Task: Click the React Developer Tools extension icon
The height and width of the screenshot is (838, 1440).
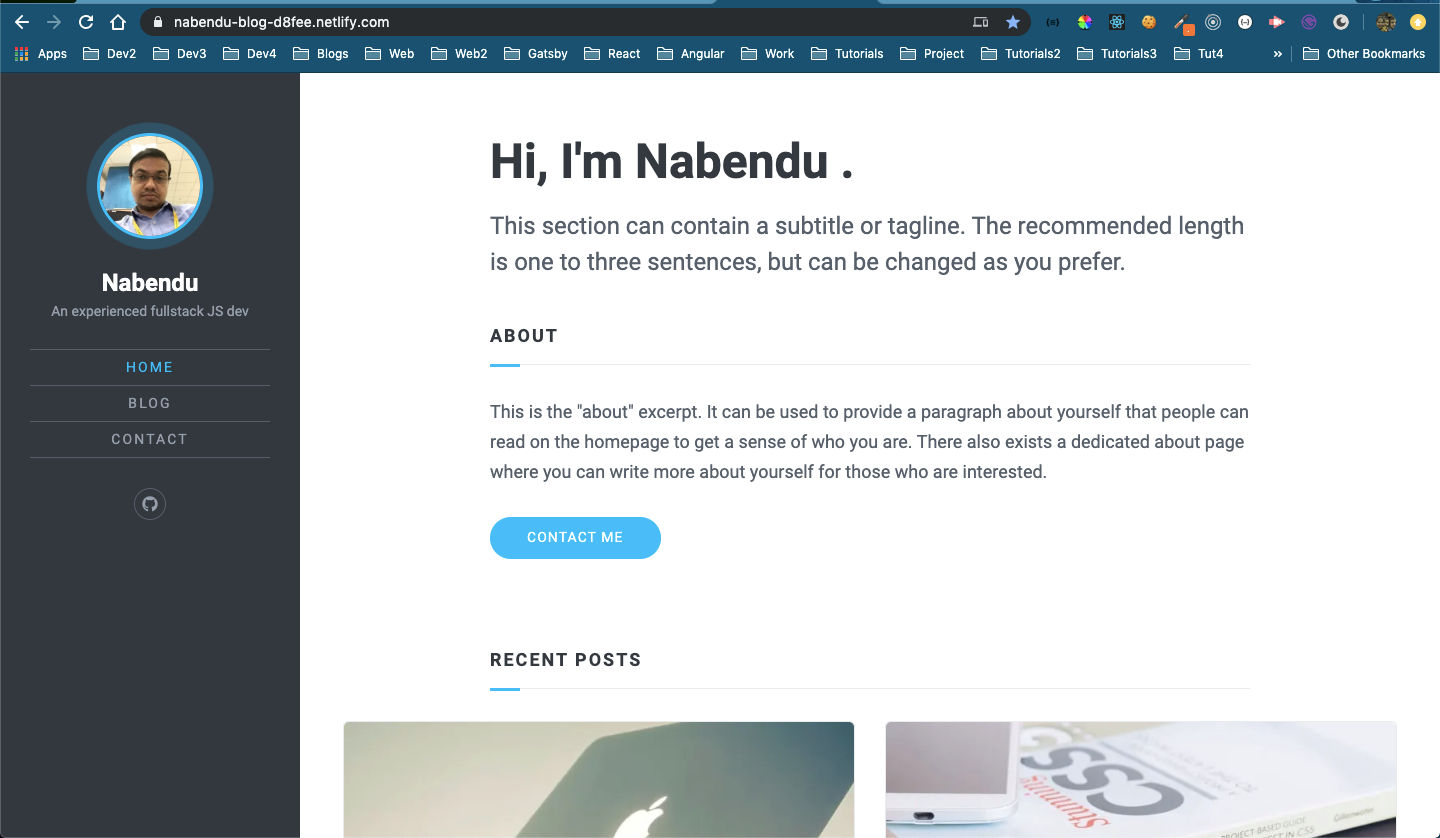Action: click(1117, 22)
